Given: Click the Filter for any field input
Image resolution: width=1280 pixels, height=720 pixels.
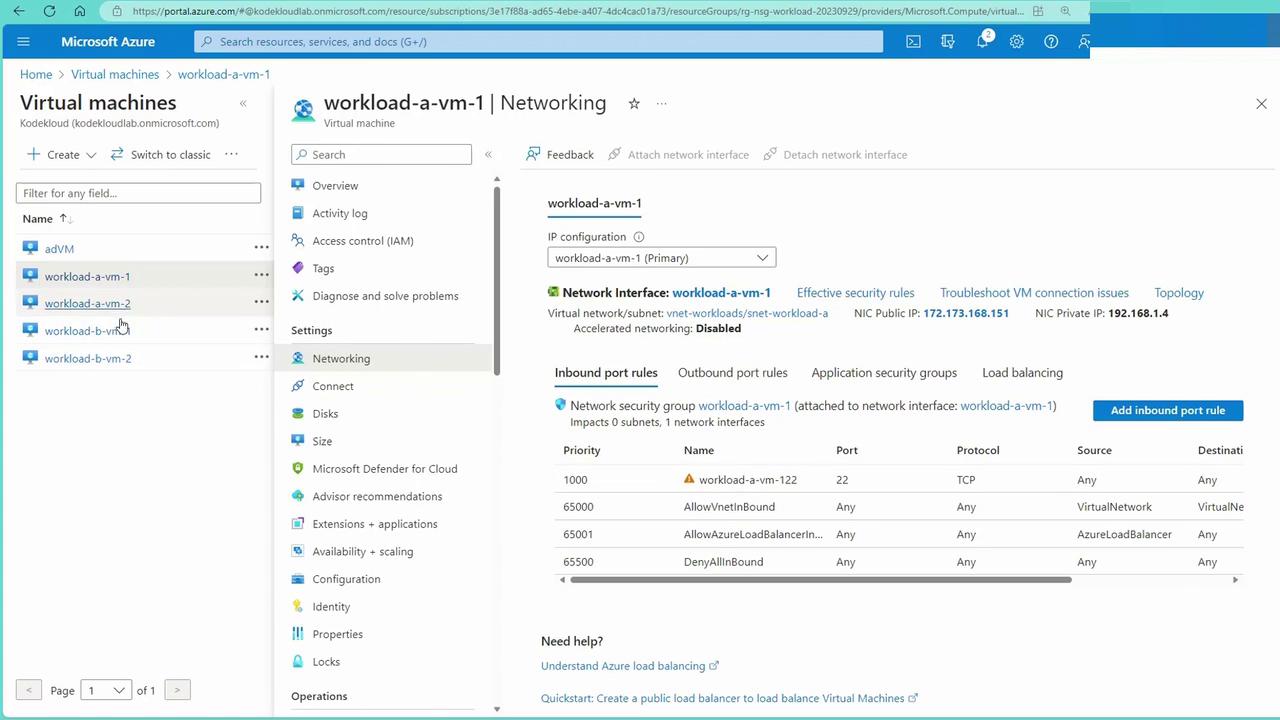Looking at the screenshot, I should 138,193.
